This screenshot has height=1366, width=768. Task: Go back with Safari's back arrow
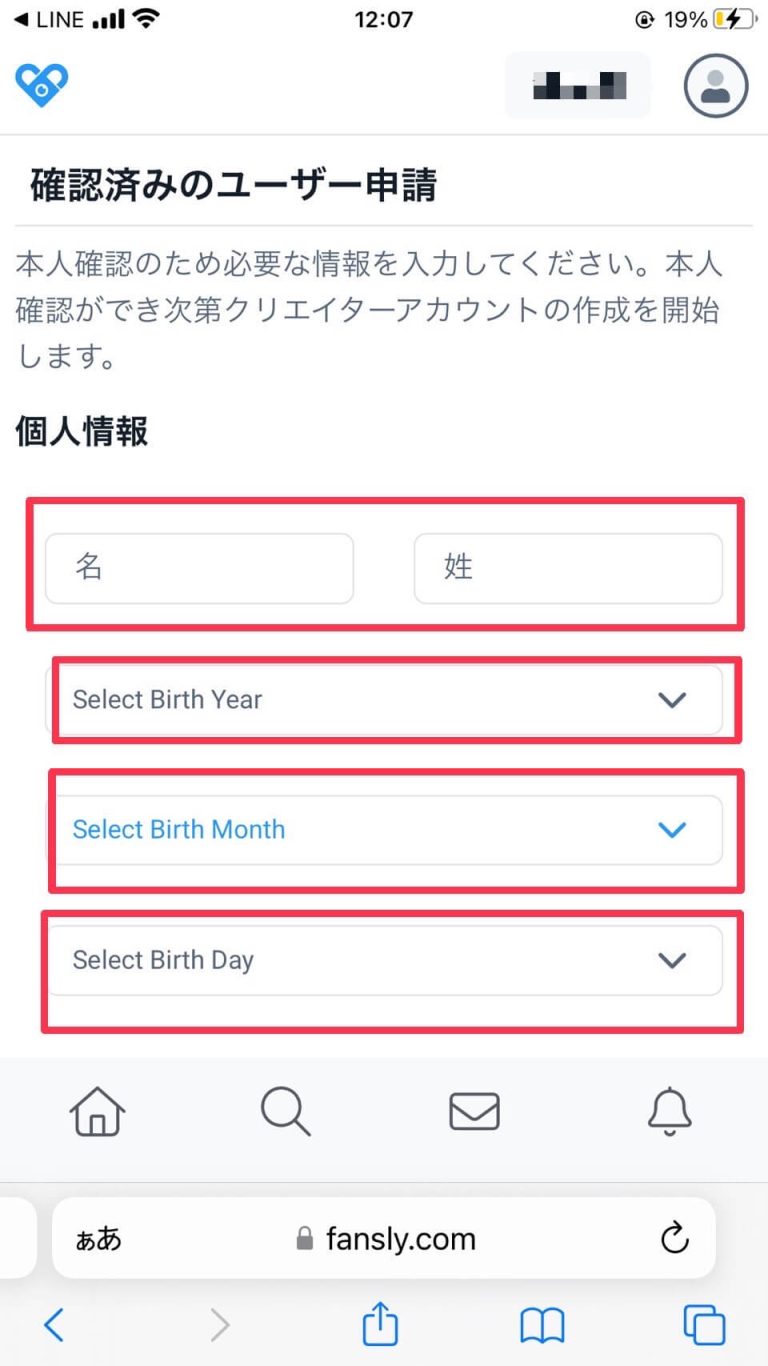pos(54,1326)
